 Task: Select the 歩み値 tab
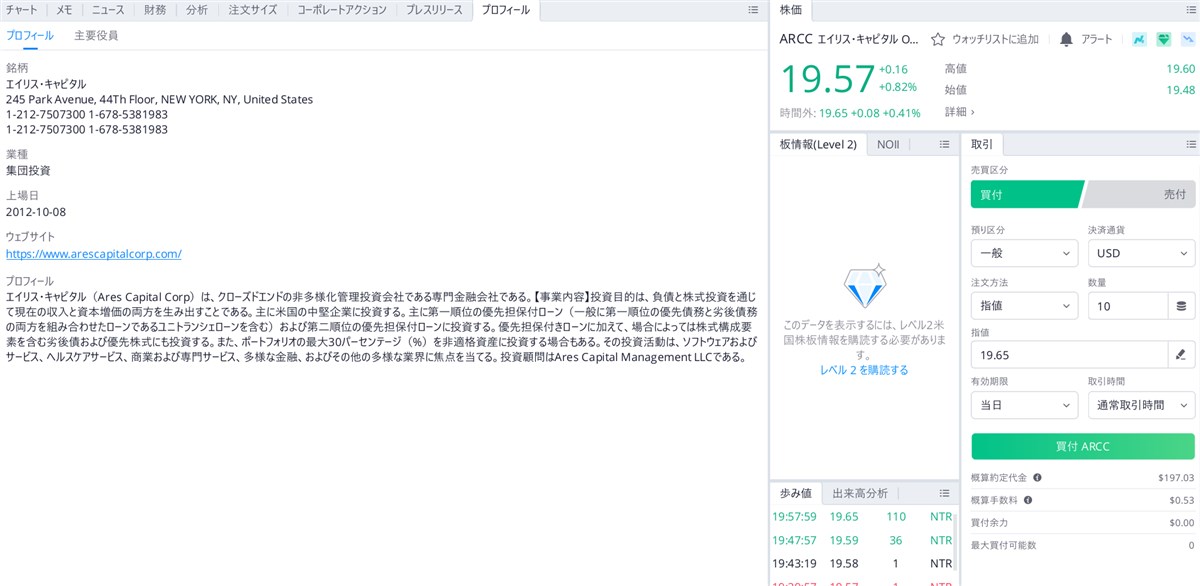click(796, 493)
